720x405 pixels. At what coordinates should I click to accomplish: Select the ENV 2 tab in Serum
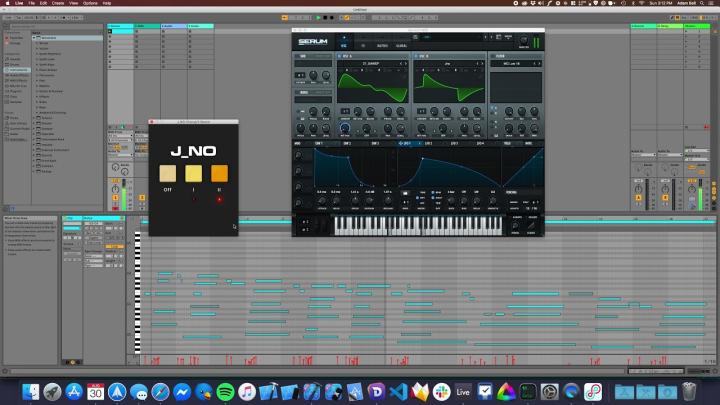click(347, 144)
